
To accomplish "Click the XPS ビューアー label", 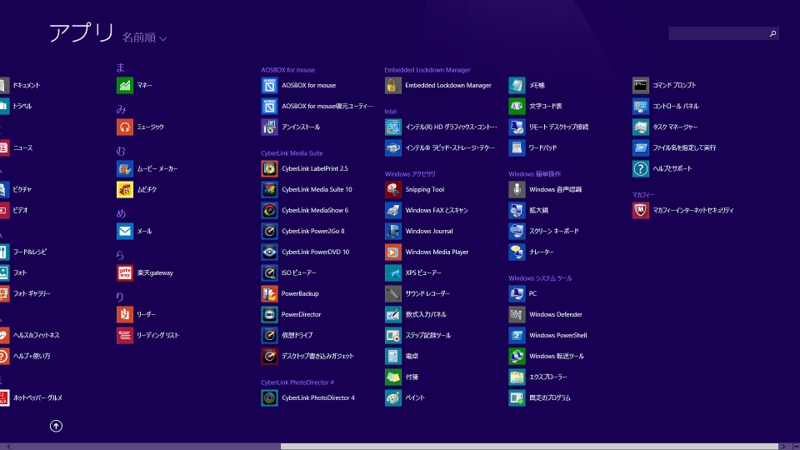I will click(x=423, y=273).
